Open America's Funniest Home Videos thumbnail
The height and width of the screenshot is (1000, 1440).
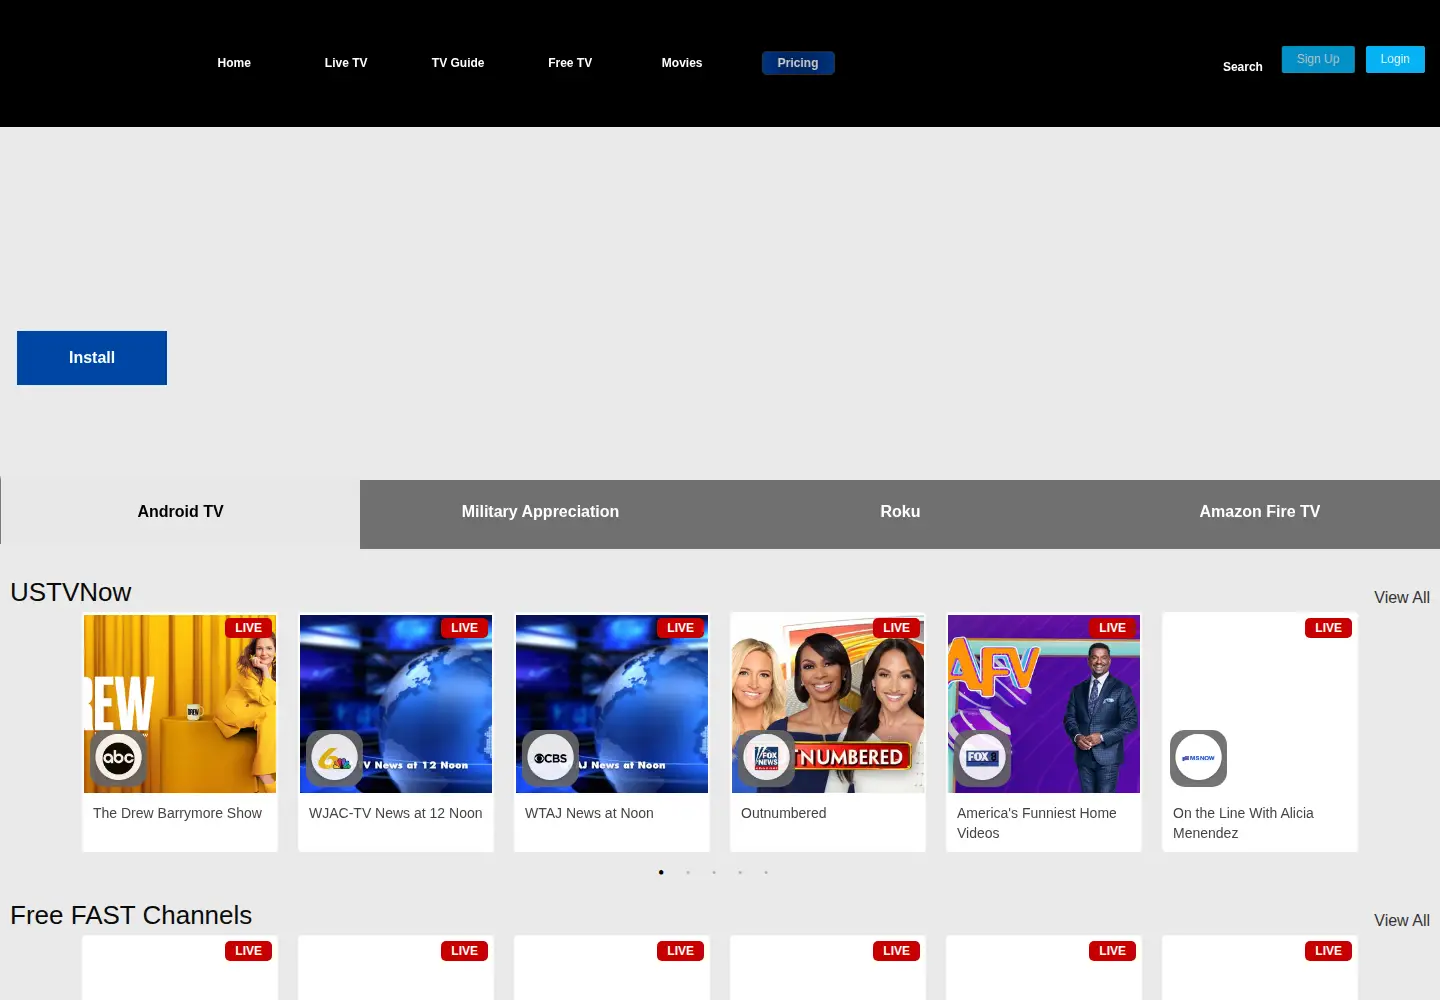[x=1044, y=704]
